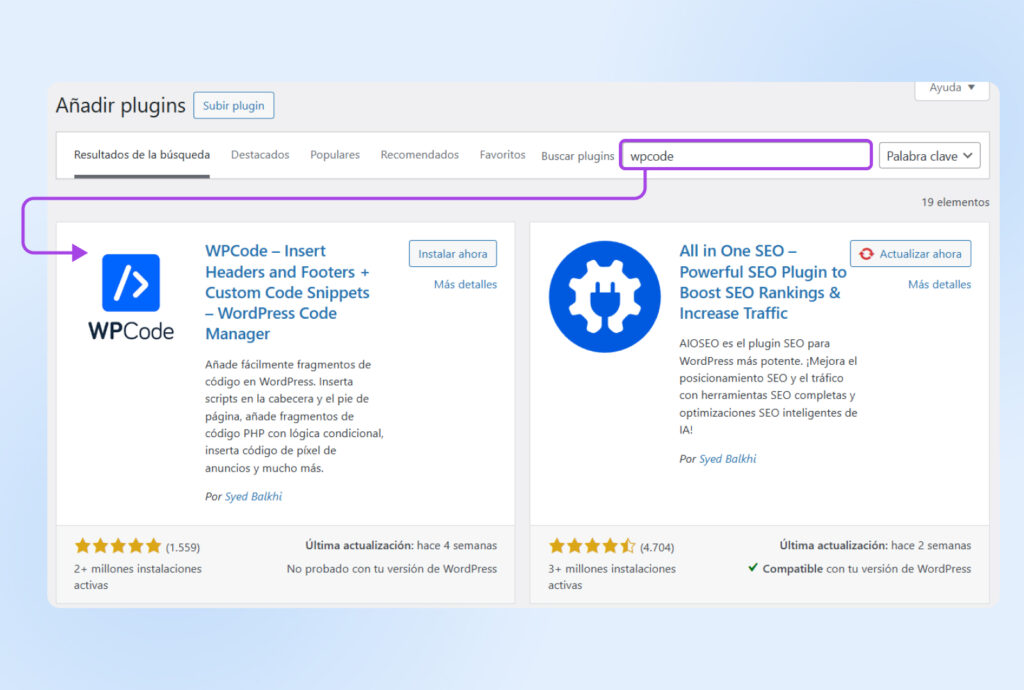This screenshot has height=690, width=1024.
Task: Select Resultados de la búsqueda tab
Action: tap(142, 155)
